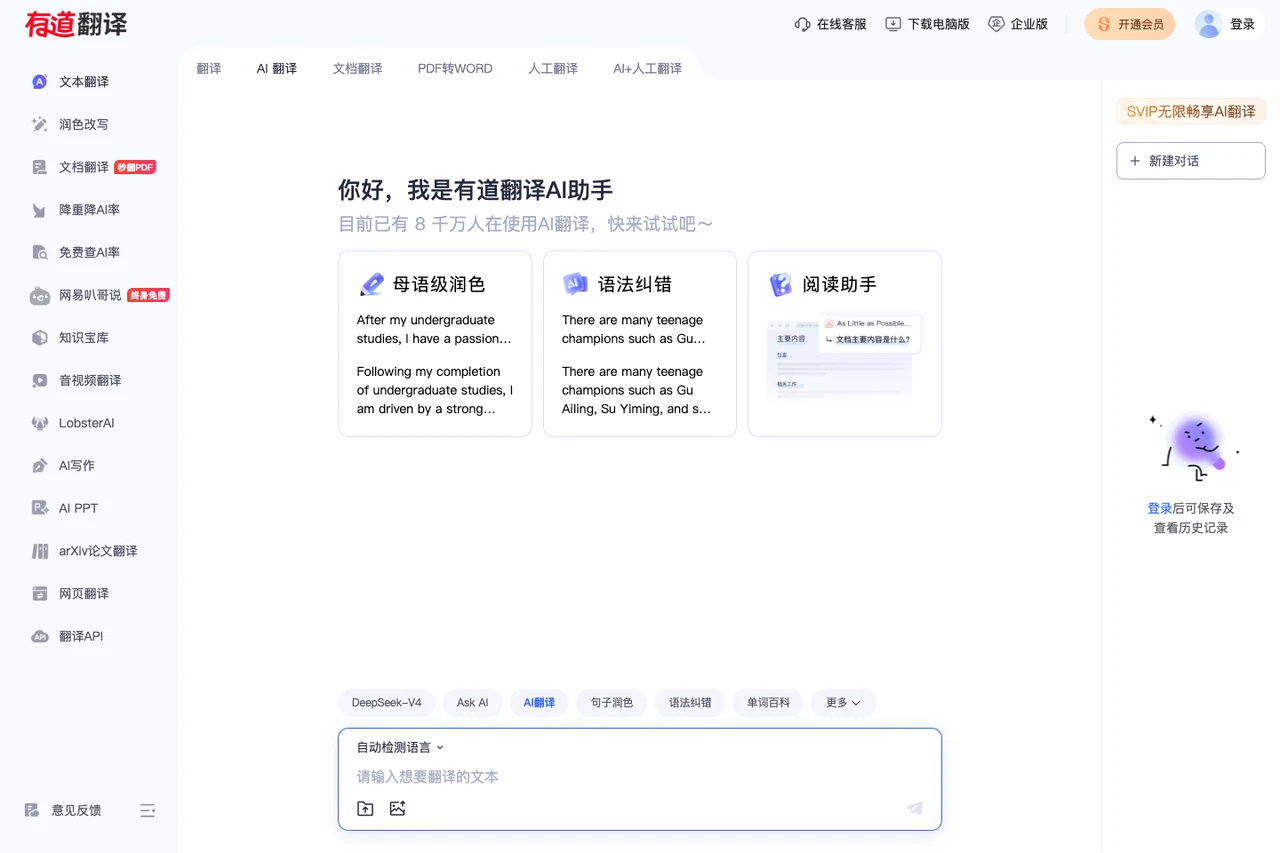This screenshot has height=853, width=1280.
Task: Collapse the sidebar with menu icon
Action: tap(148, 810)
